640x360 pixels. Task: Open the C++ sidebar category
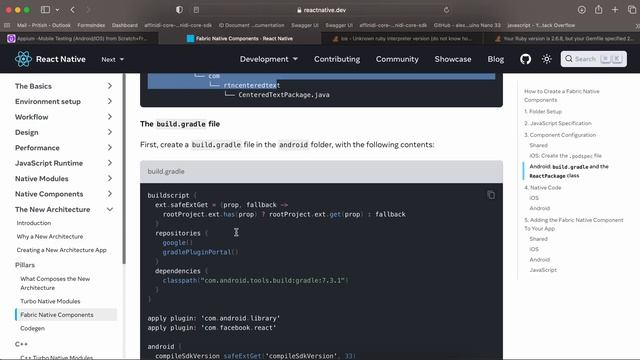pyautogui.click(x=21, y=344)
